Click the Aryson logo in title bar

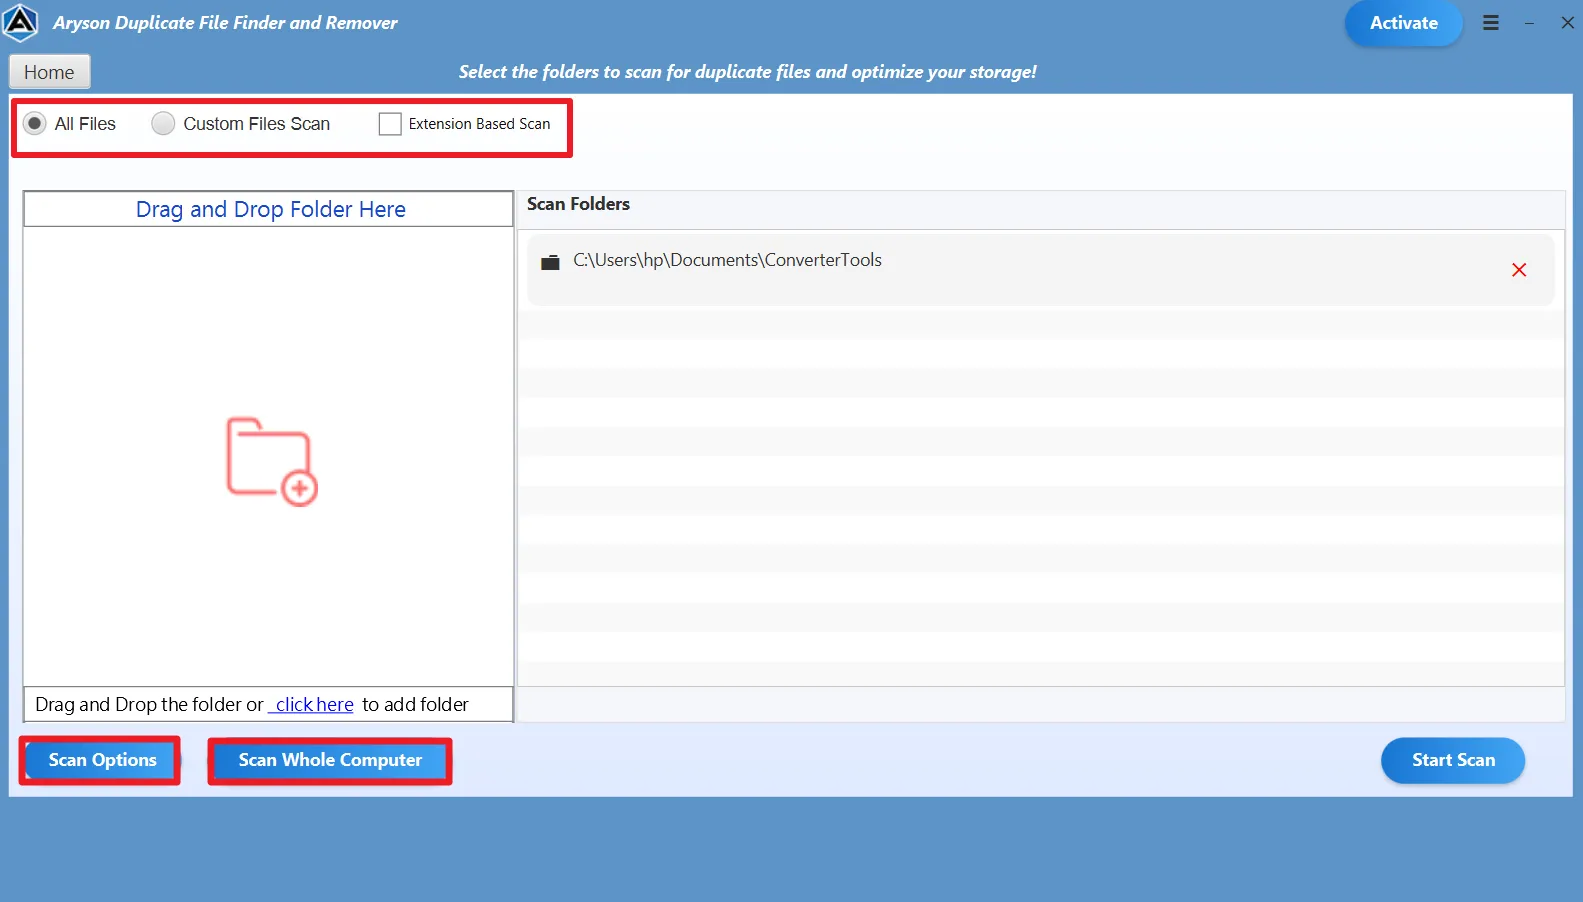[x=20, y=23]
